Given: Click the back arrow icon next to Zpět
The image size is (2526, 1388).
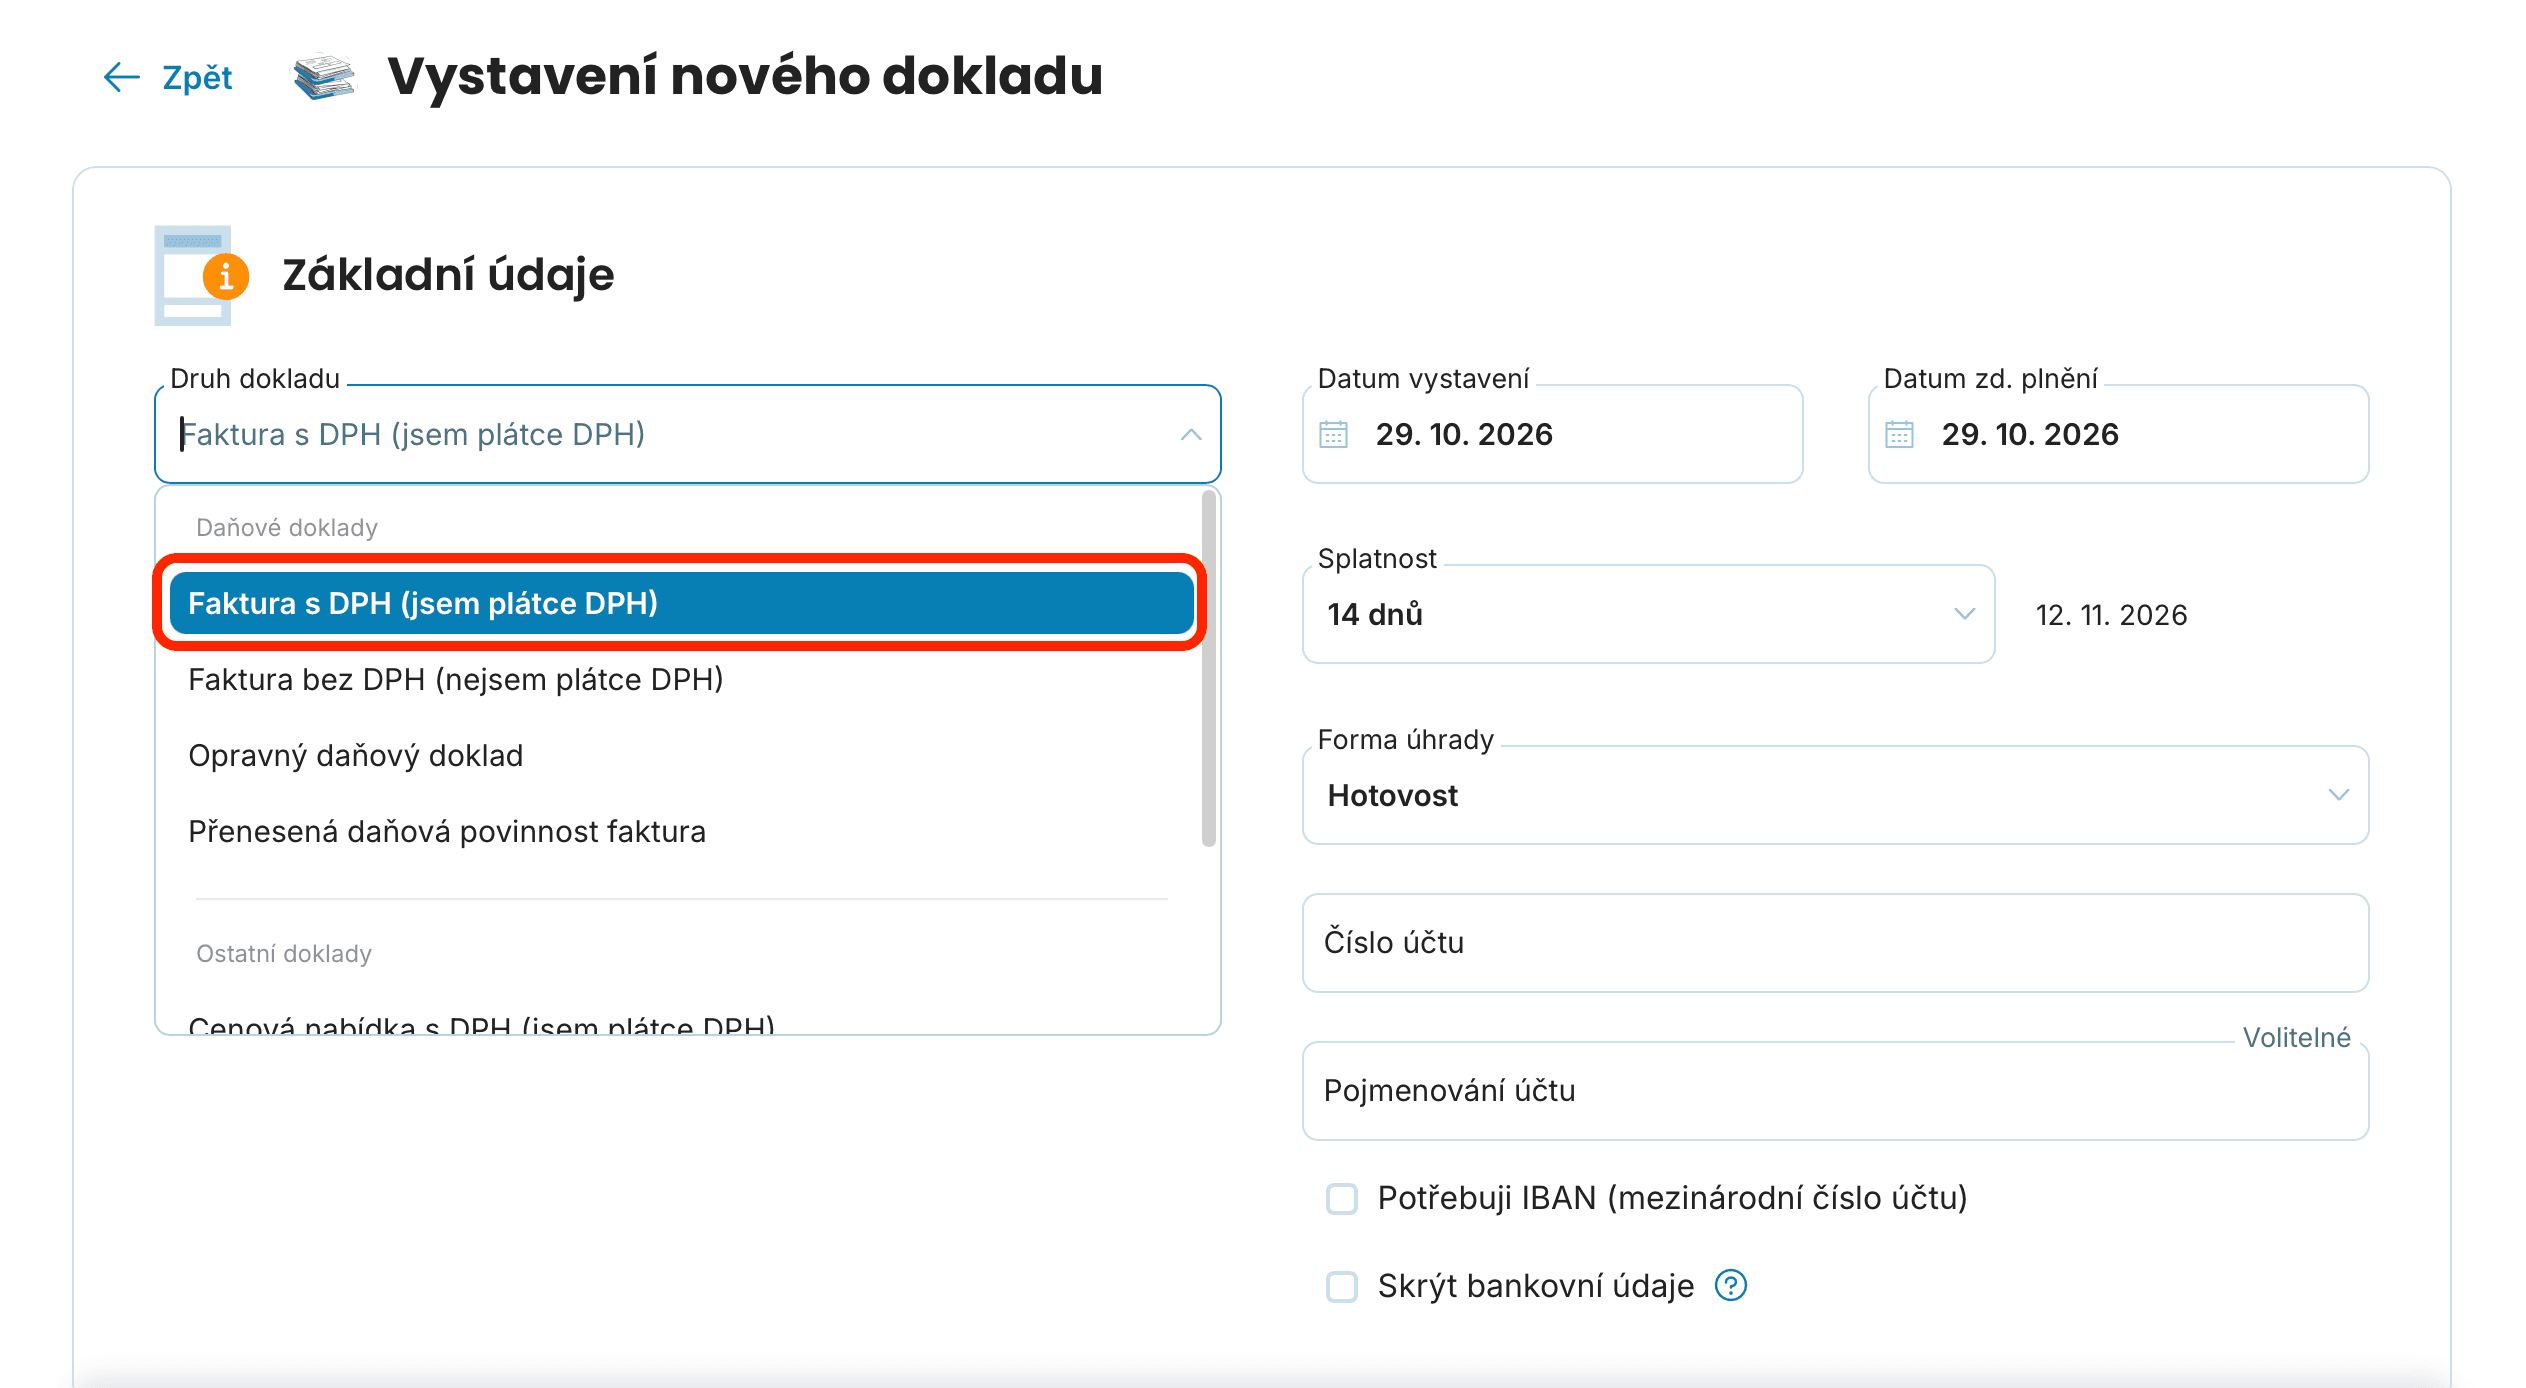Looking at the screenshot, I should pos(121,77).
